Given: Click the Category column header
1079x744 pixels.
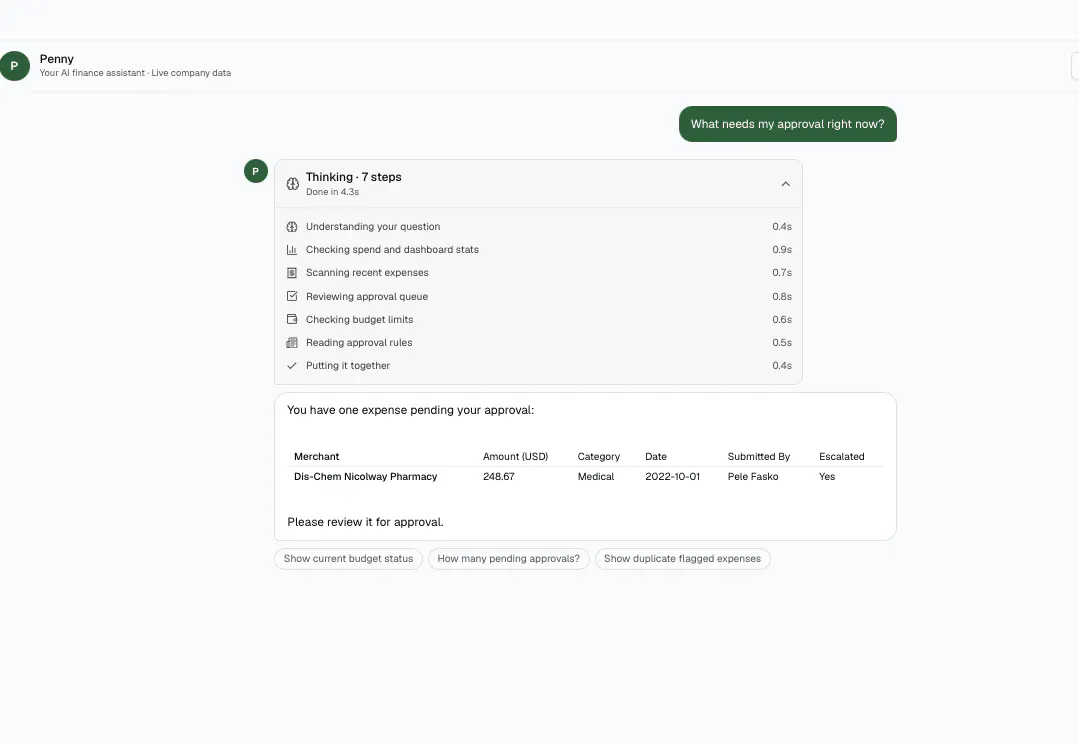Looking at the screenshot, I should [599, 456].
